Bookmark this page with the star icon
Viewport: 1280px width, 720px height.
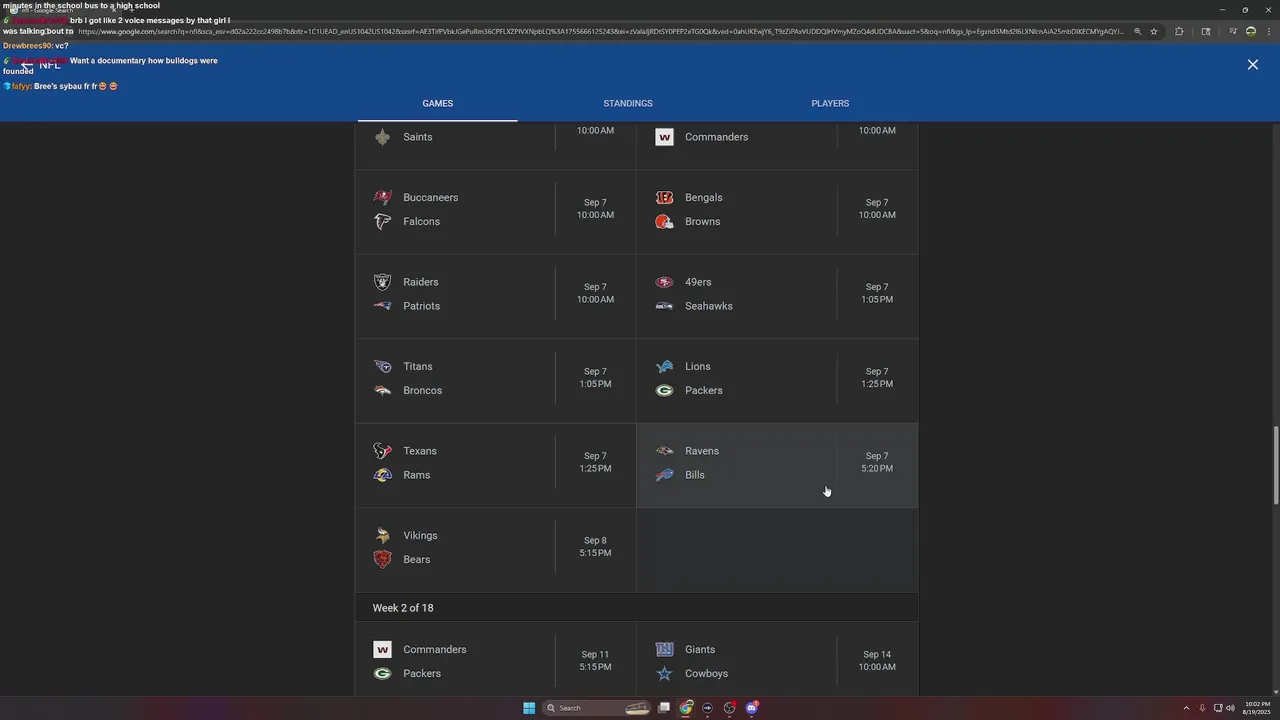coord(1154,31)
